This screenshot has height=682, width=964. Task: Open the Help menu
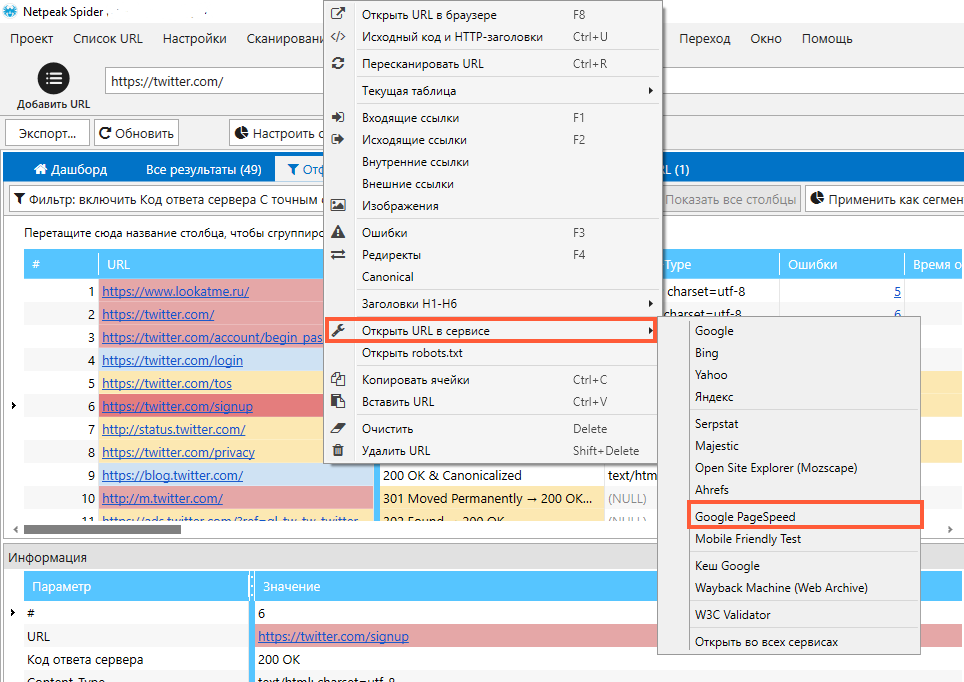point(827,39)
